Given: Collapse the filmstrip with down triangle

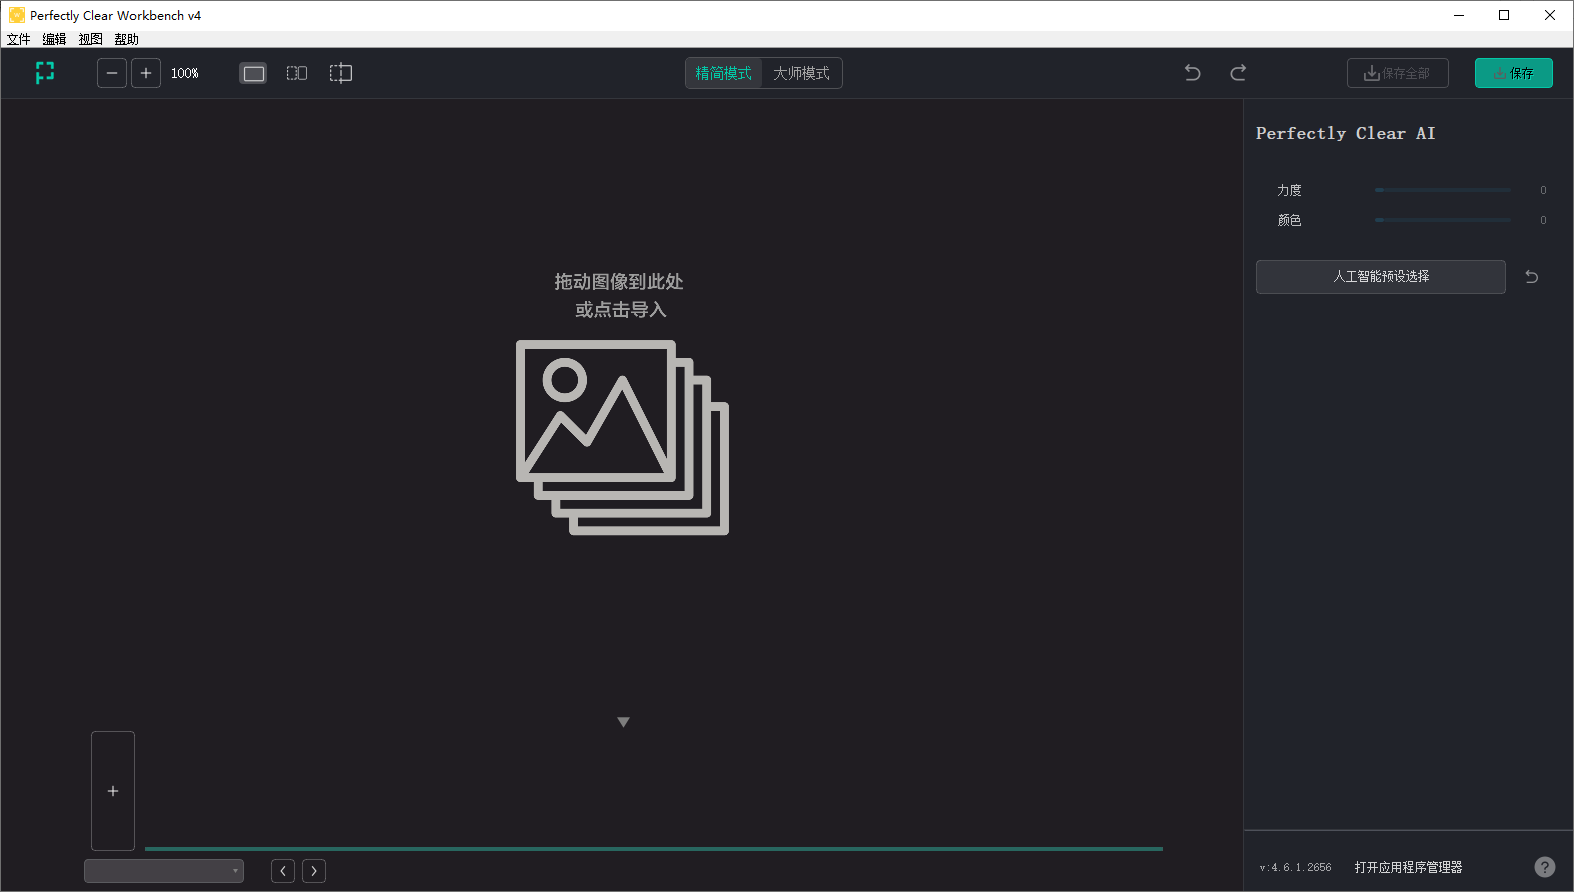Looking at the screenshot, I should tap(623, 722).
